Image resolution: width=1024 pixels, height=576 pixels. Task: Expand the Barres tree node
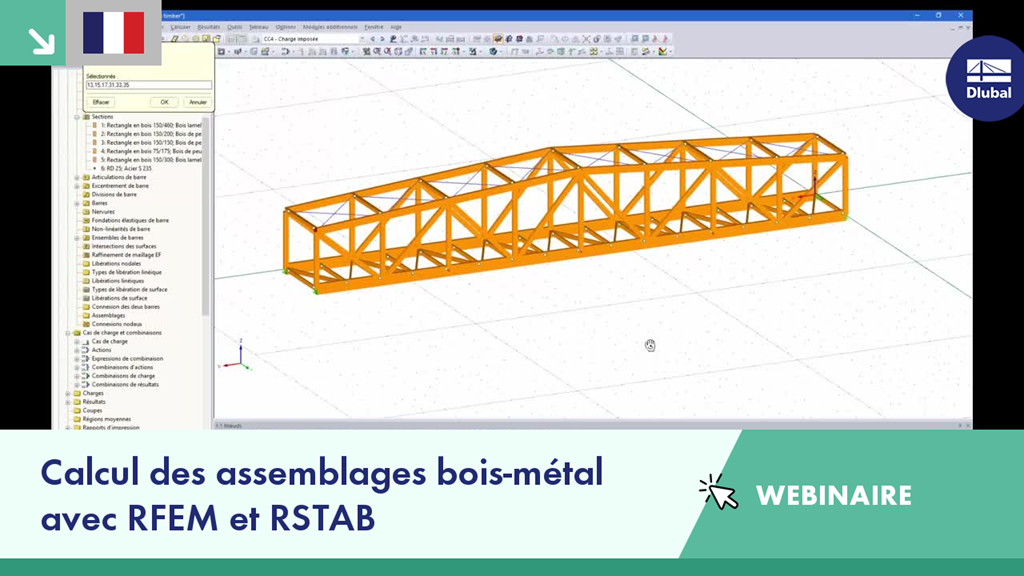coord(77,203)
